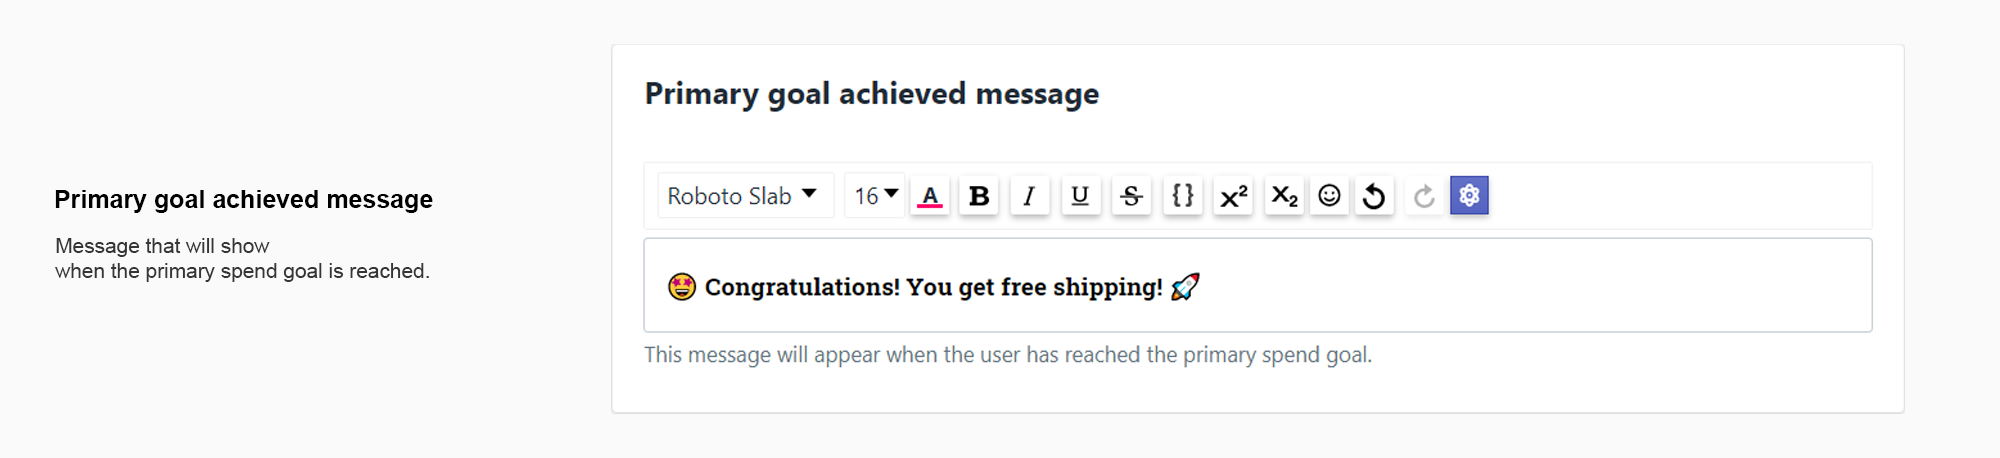The image size is (2000, 458).
Task: Click the left-side bold section heading
Action: coord(243,200)
